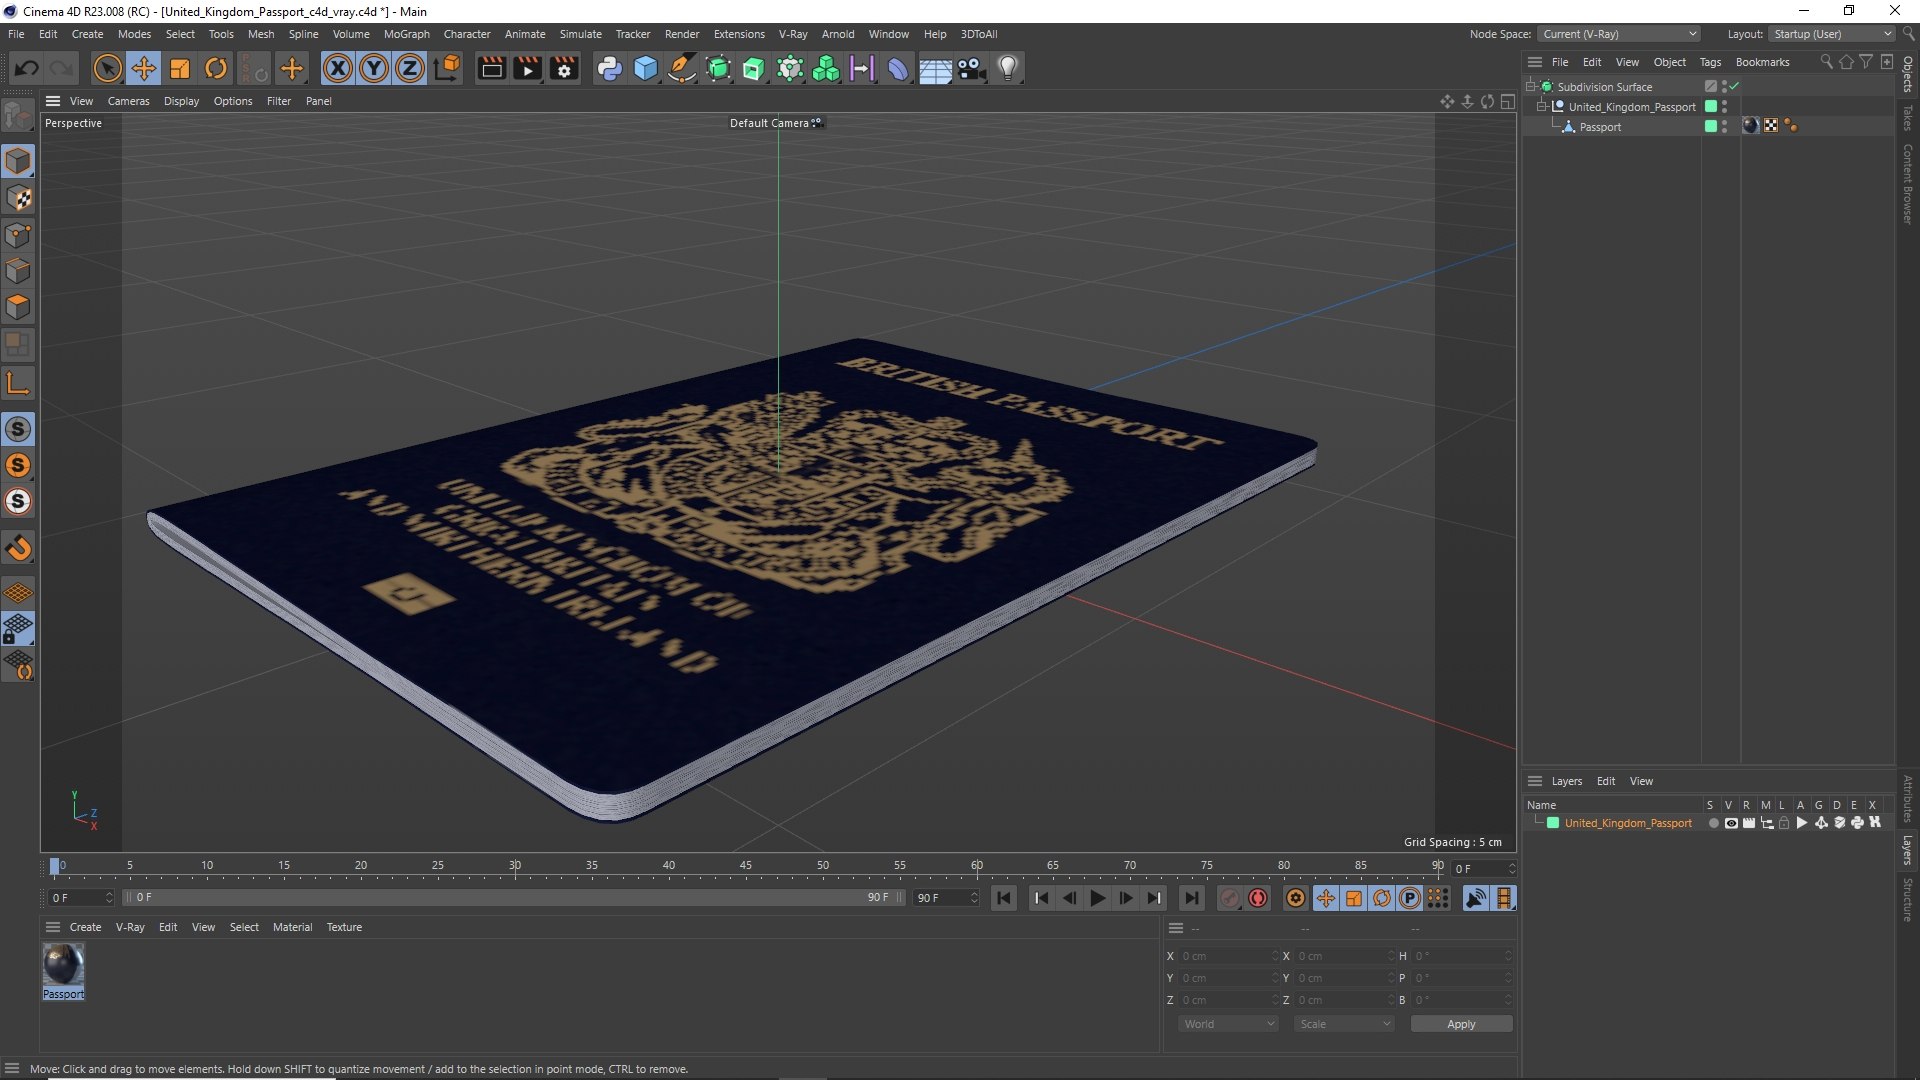Screen dimensions: 1920x1080
Task: Toggle Y axis lock
Action: click(x=374, y=68)
